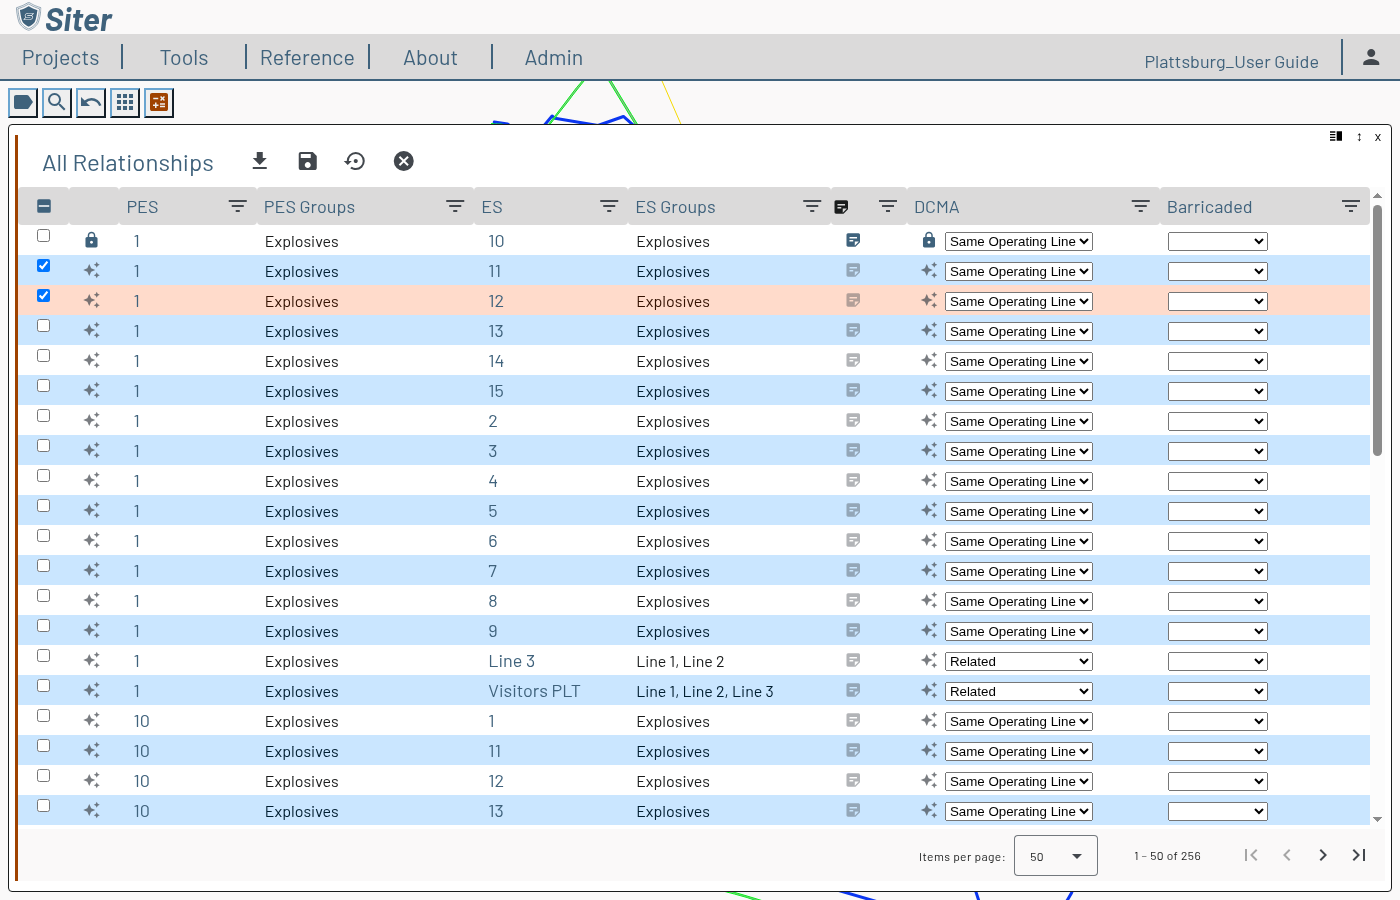Open the Items per page dropdown
The width and height of the screenshot is (1400, 900).
[x=1056, y=856]
